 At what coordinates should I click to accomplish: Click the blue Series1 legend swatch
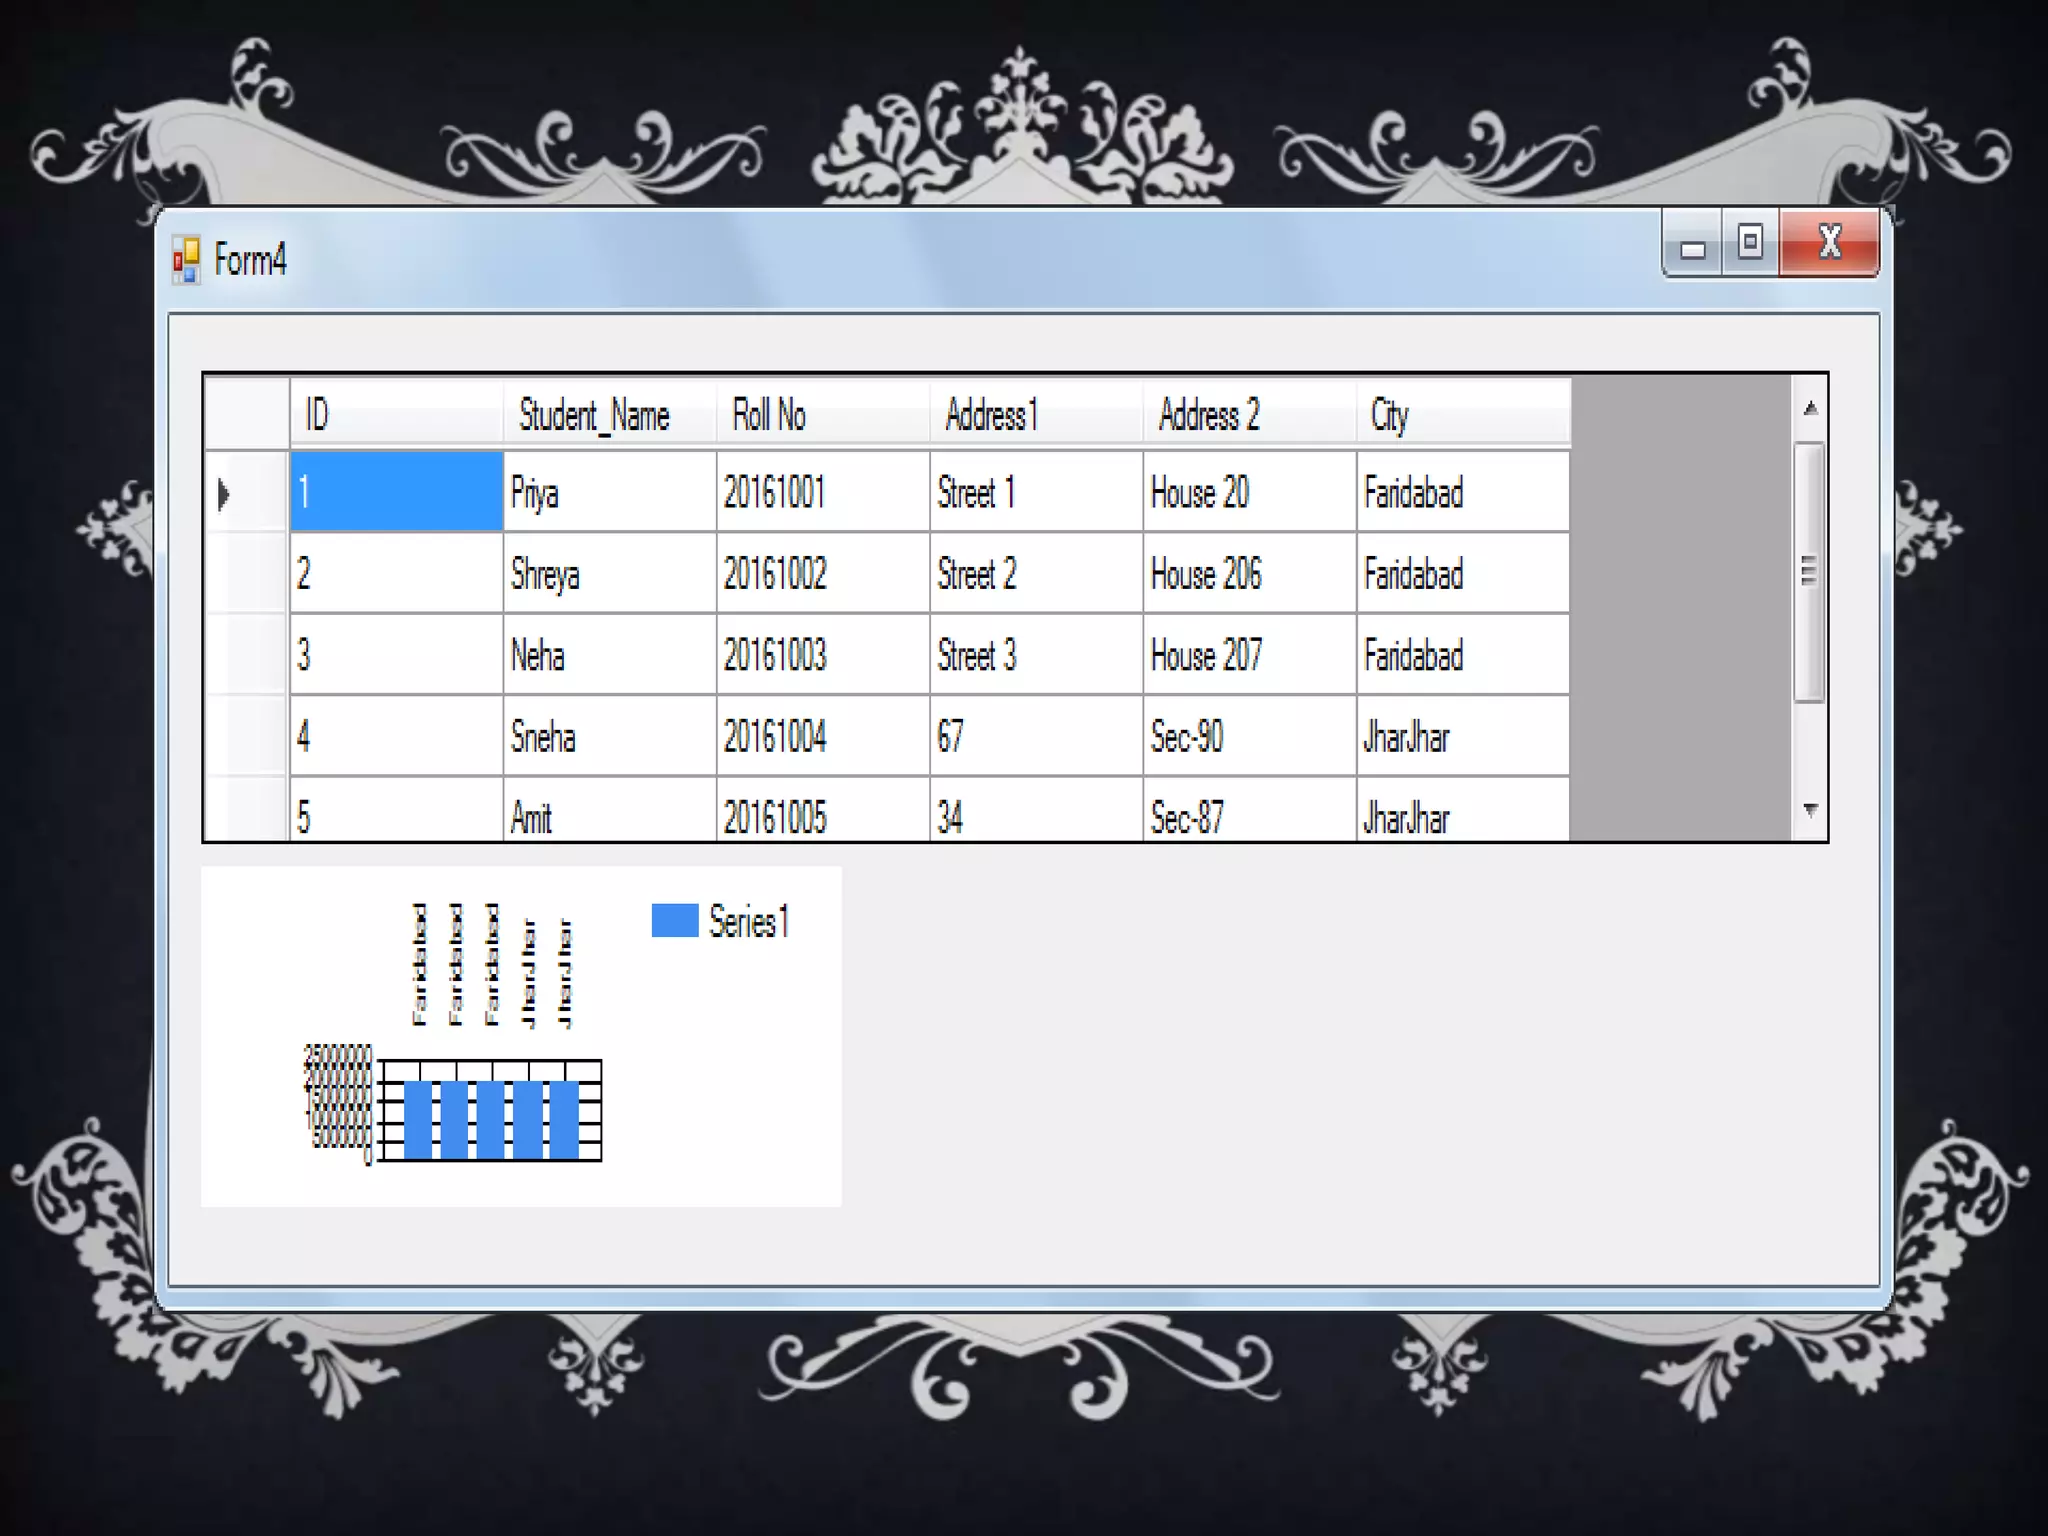[x=675, y=921]
